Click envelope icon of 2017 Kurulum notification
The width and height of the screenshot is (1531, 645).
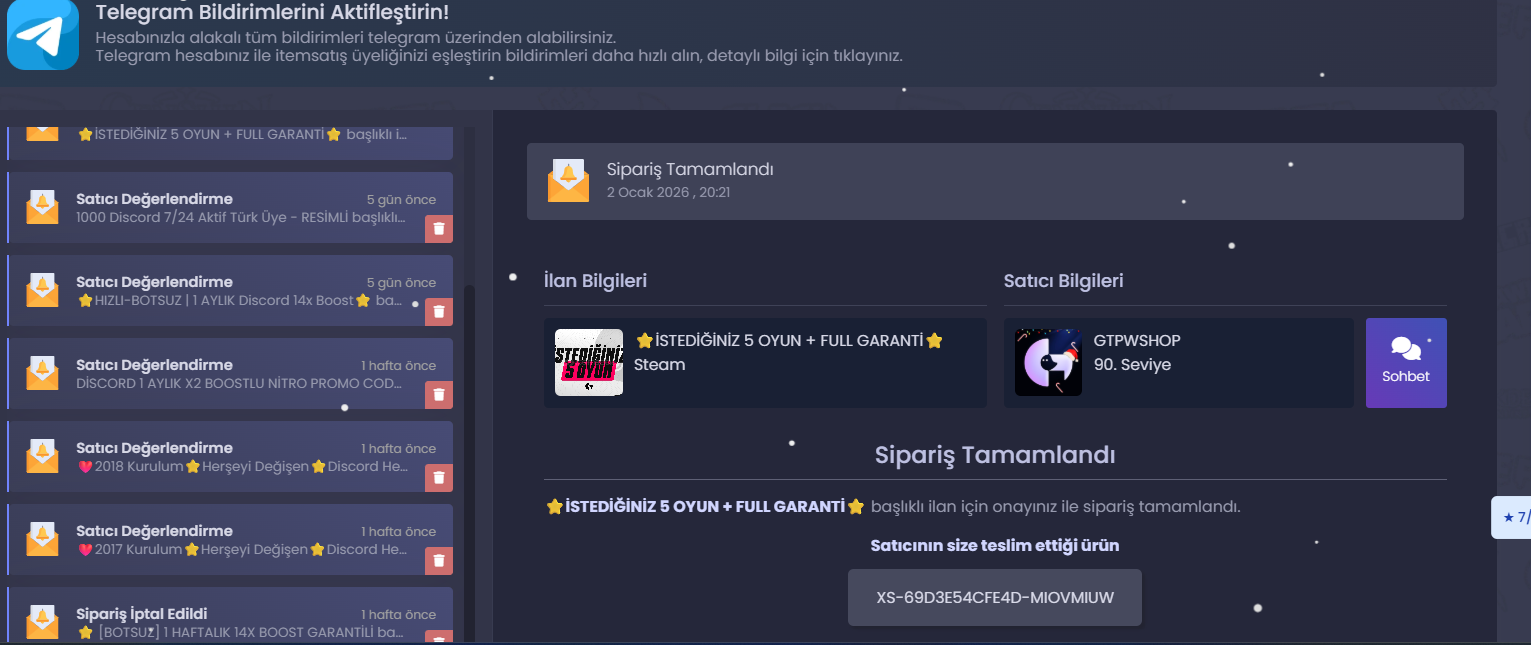pyautogui.click(x=42, y=539)
